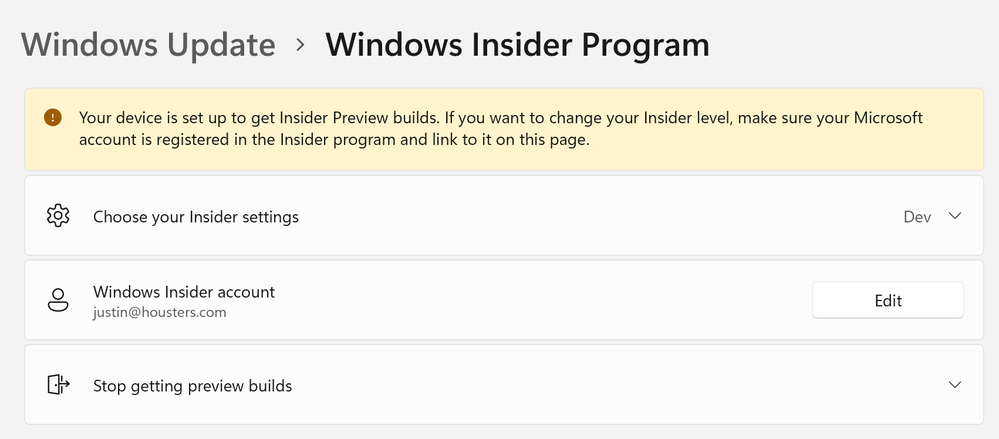Screen dimensions: 999x439
Task: Click the Windows Insider Program page heading
Action: (x=517, y=45)
